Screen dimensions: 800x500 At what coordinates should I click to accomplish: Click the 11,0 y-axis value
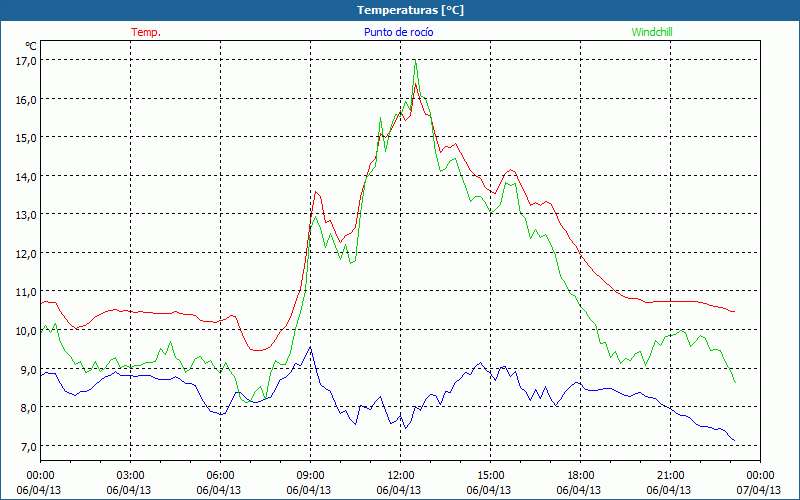coord(26,292)
